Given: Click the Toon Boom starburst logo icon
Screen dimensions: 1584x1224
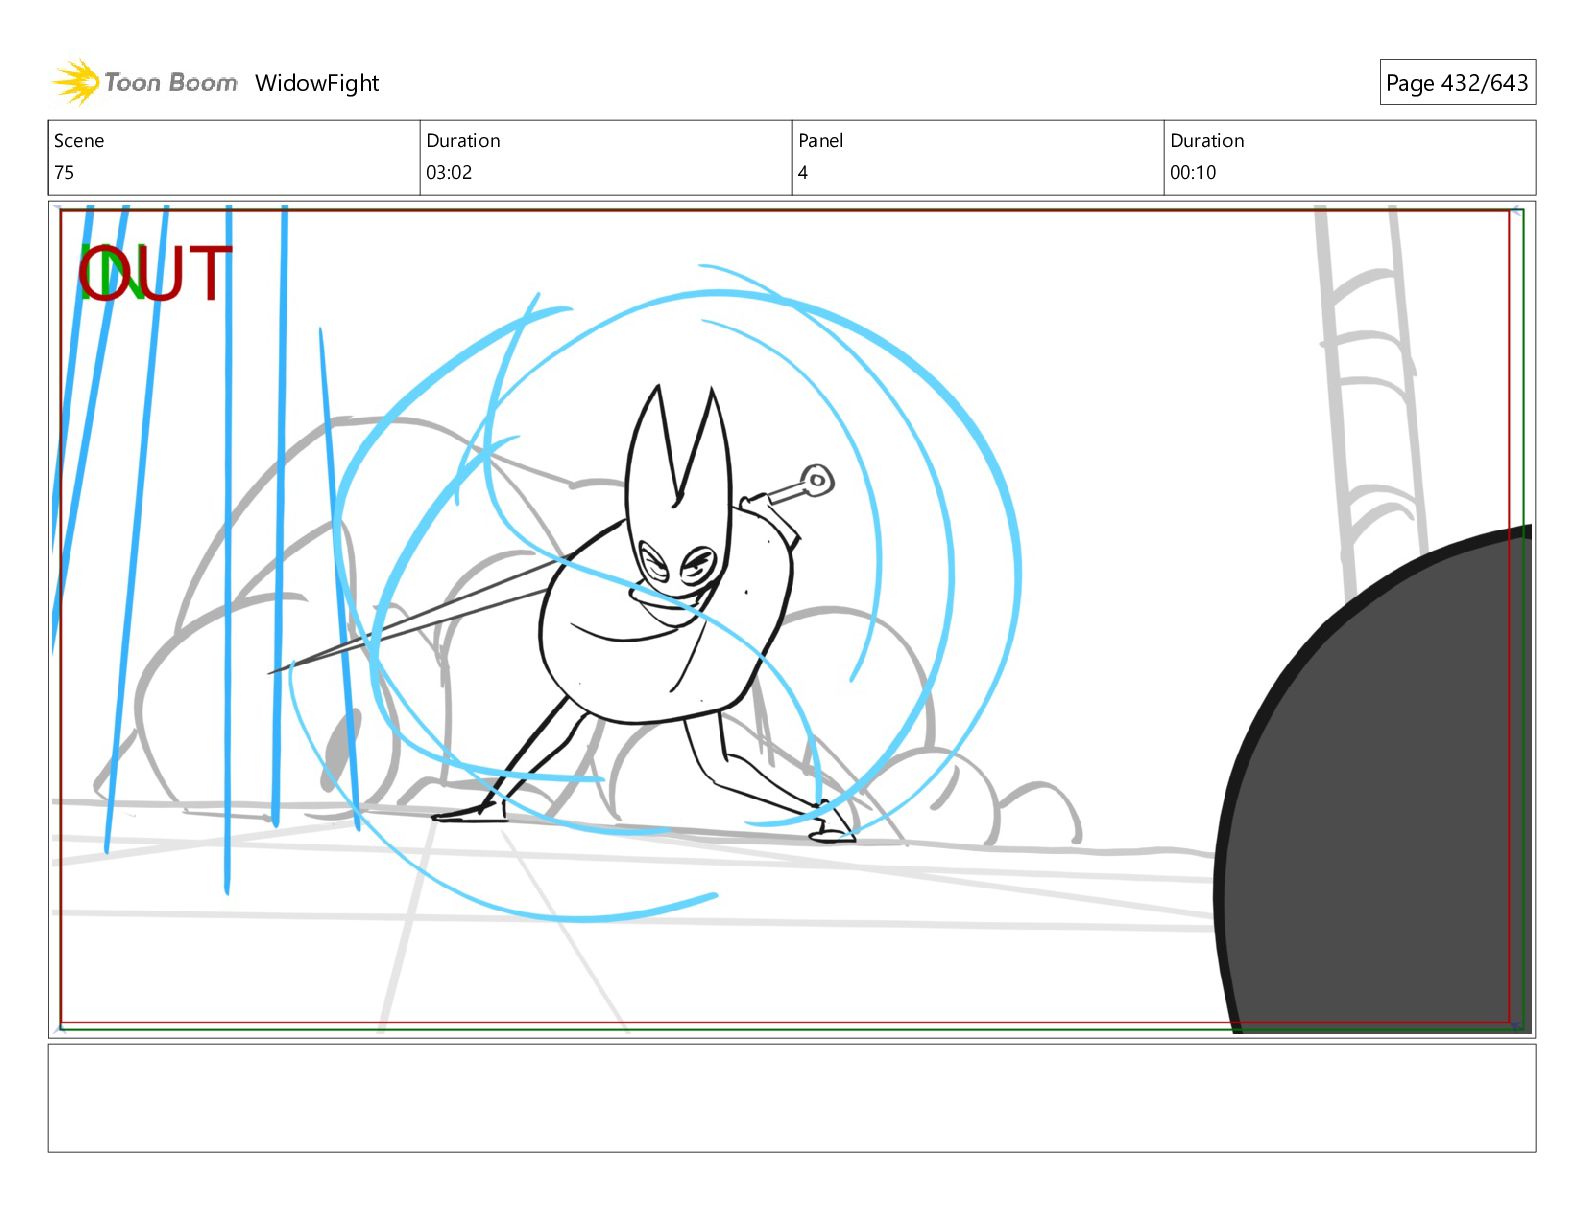Looking at the screenshot, I should coord(75,82).
